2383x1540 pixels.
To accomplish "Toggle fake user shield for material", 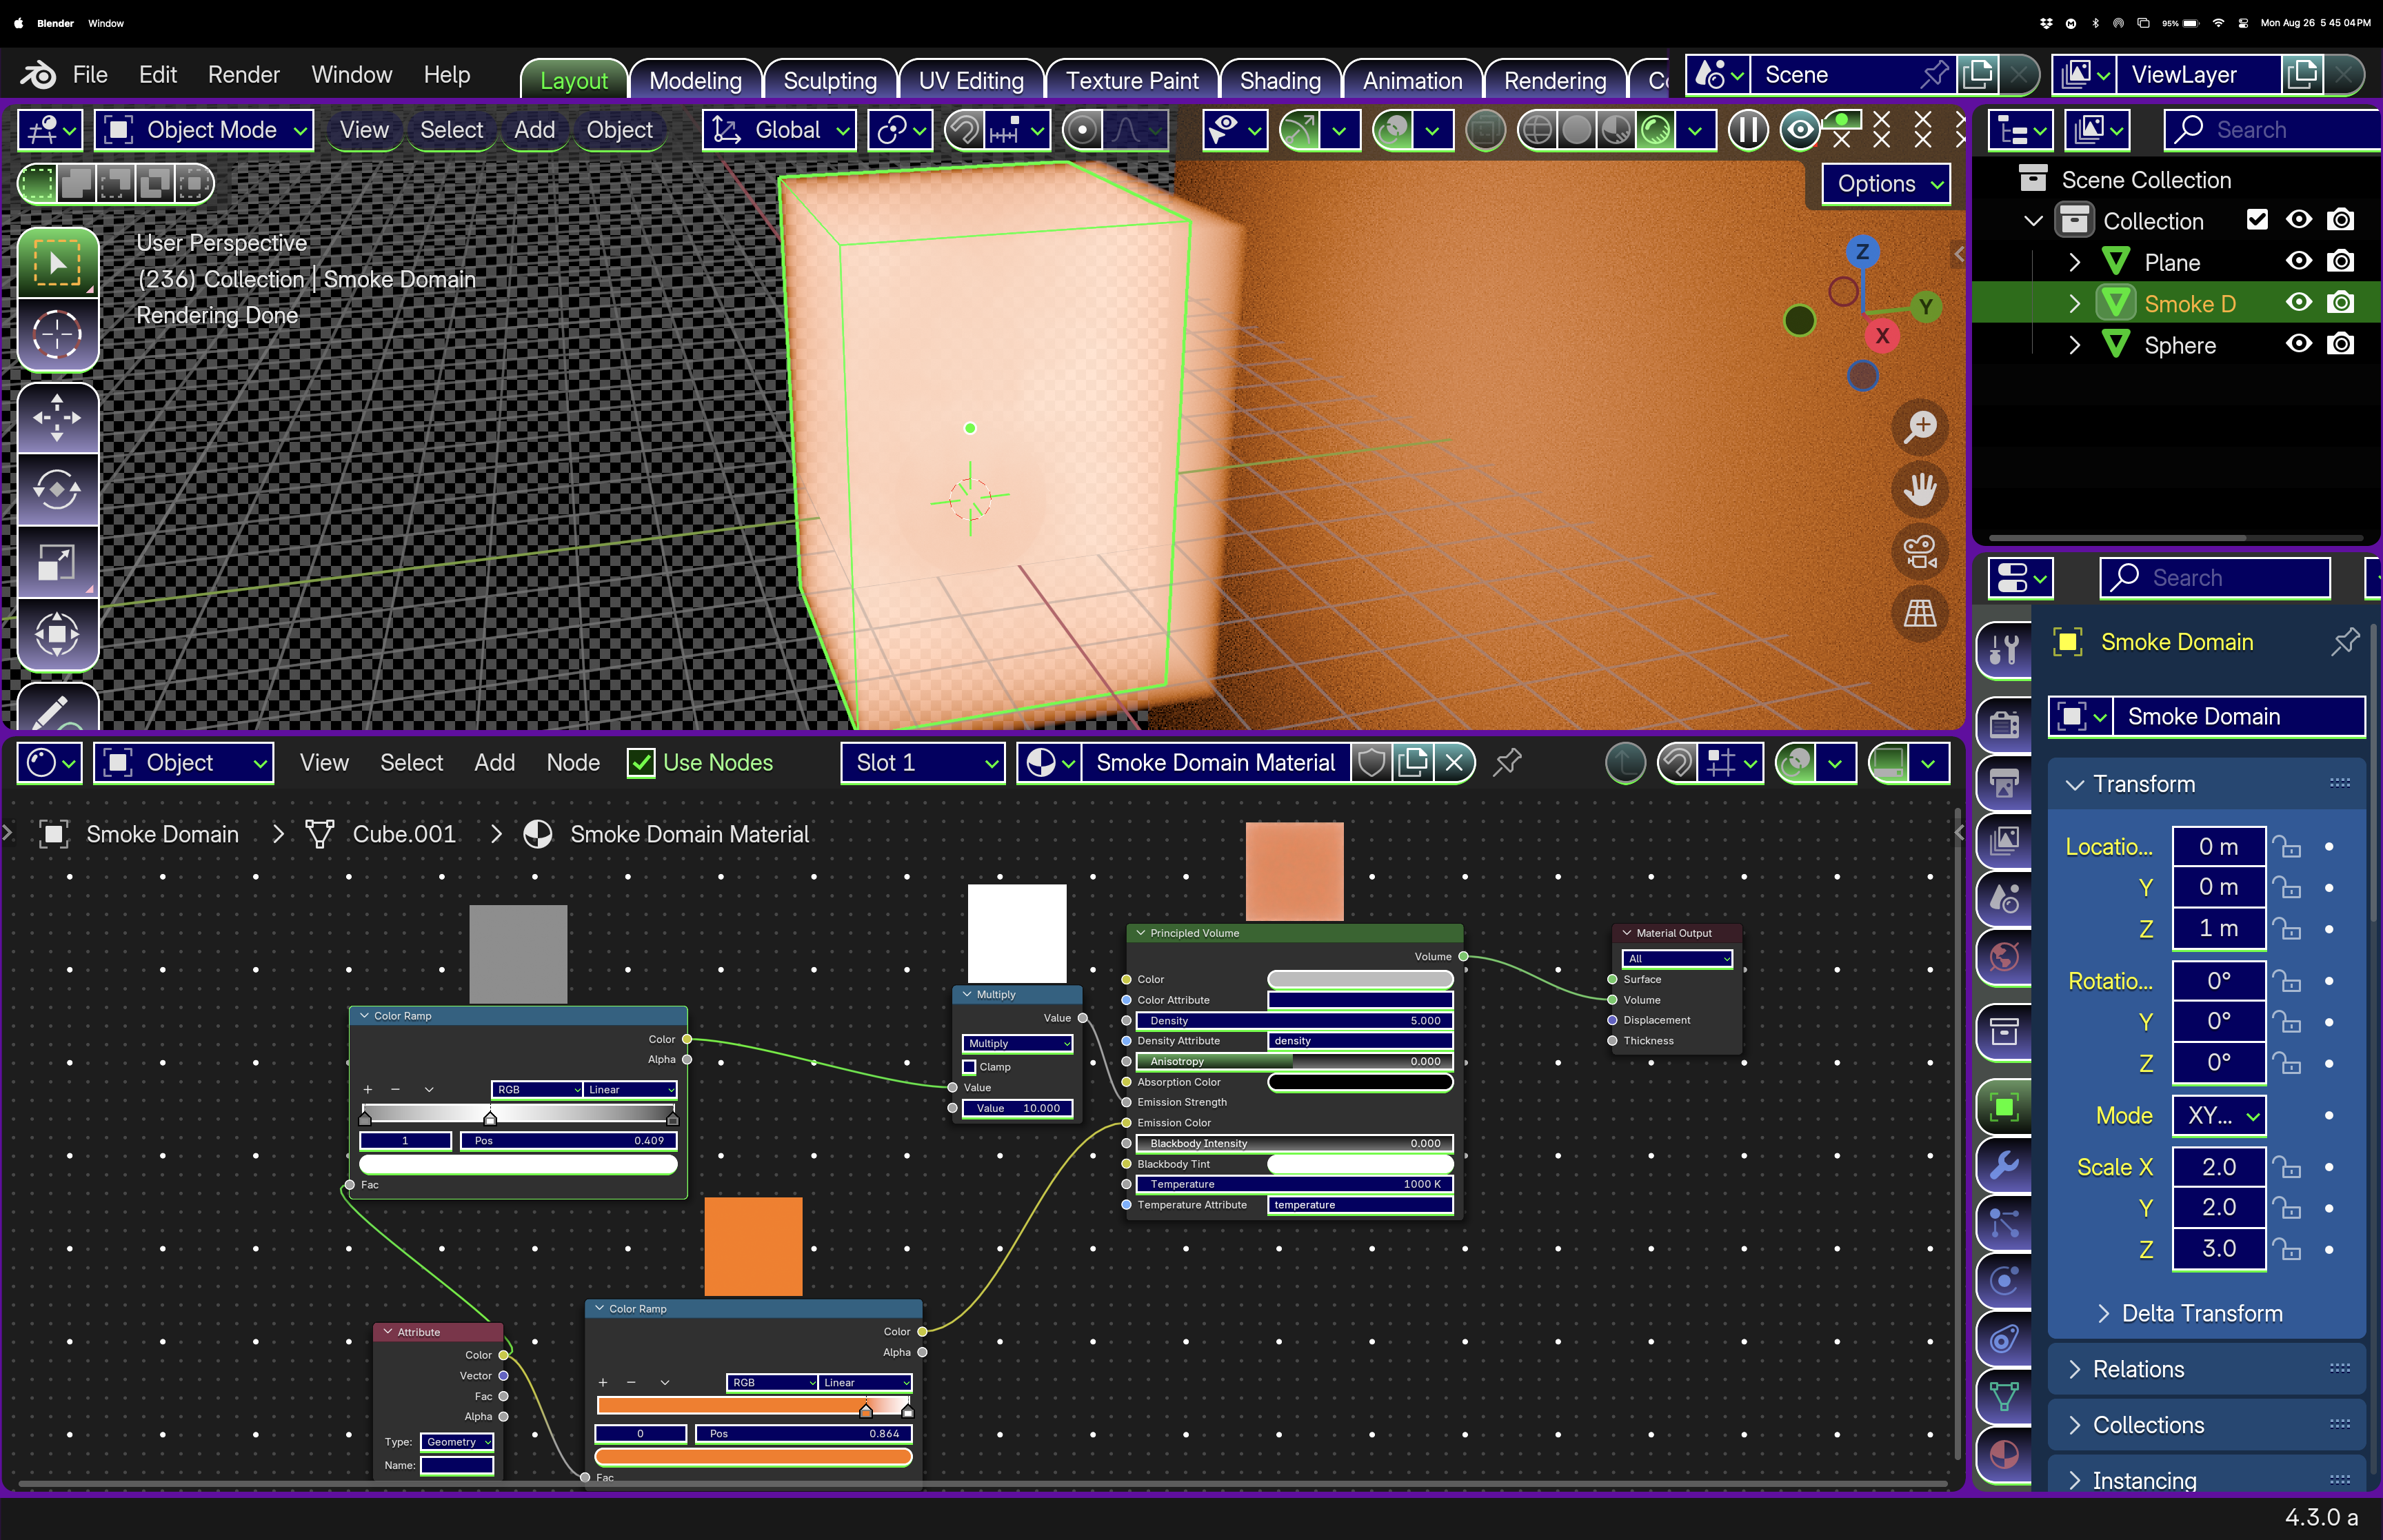I will pos(1372,763).
